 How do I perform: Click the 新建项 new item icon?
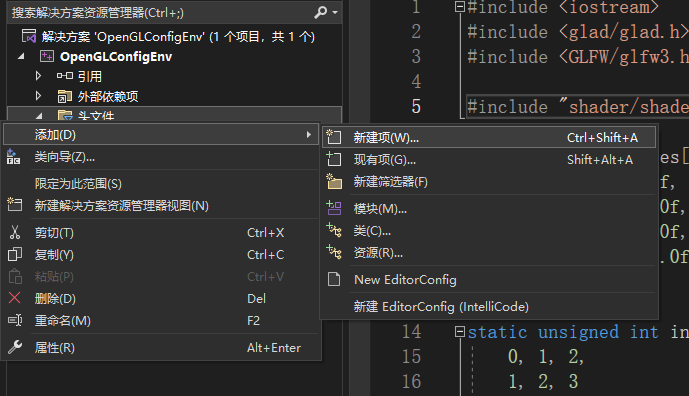[334, 137]
